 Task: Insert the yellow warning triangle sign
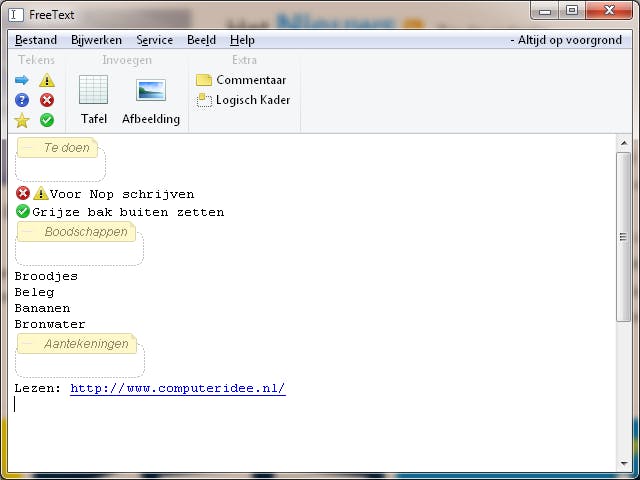47,80
